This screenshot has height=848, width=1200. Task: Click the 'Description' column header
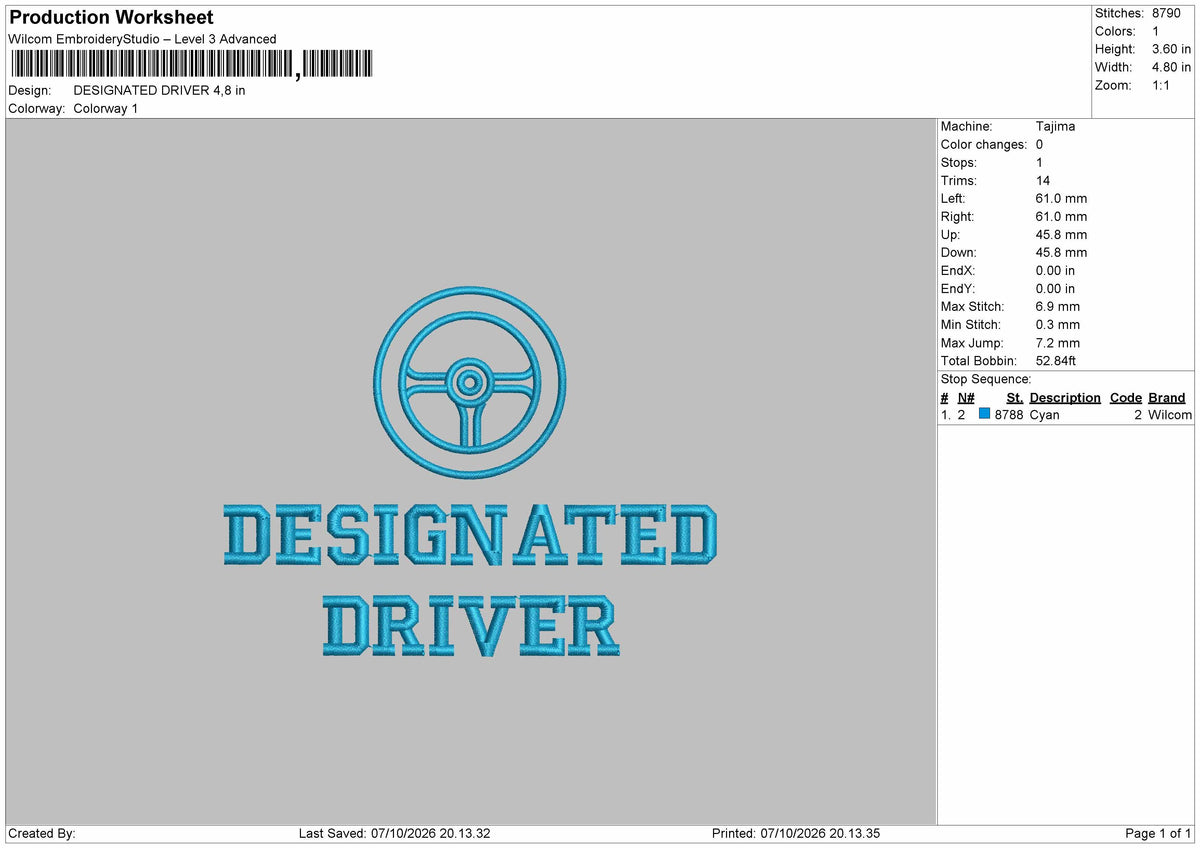point(1065,397)
